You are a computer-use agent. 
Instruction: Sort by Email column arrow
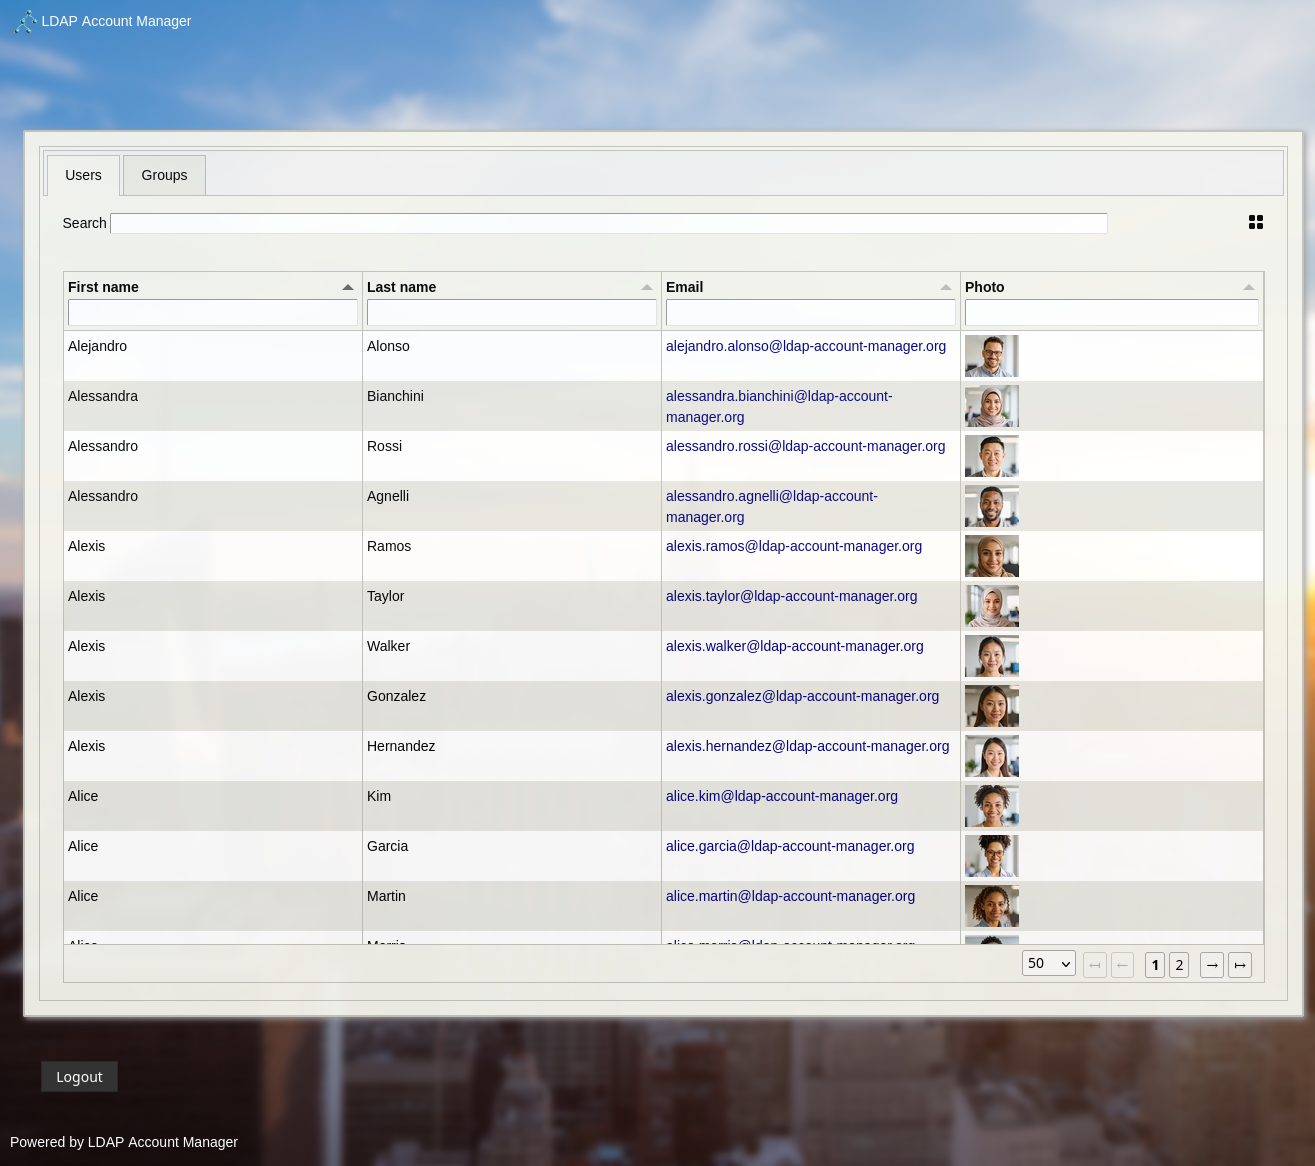point(945,287)
